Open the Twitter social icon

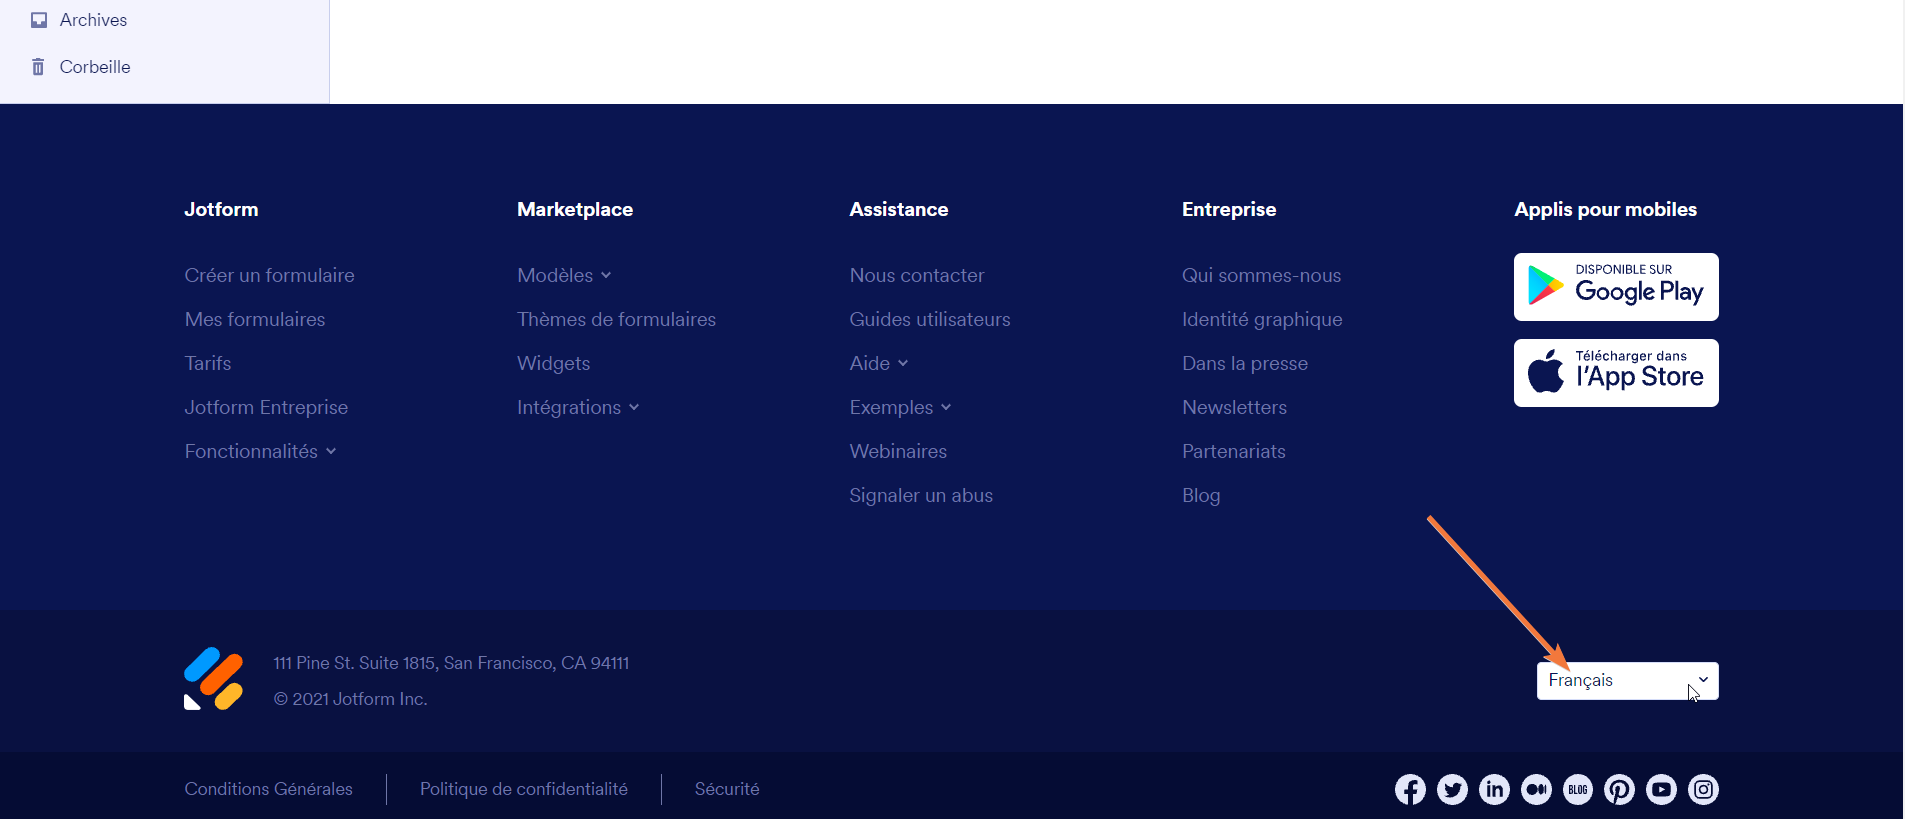coord(1452,790)
